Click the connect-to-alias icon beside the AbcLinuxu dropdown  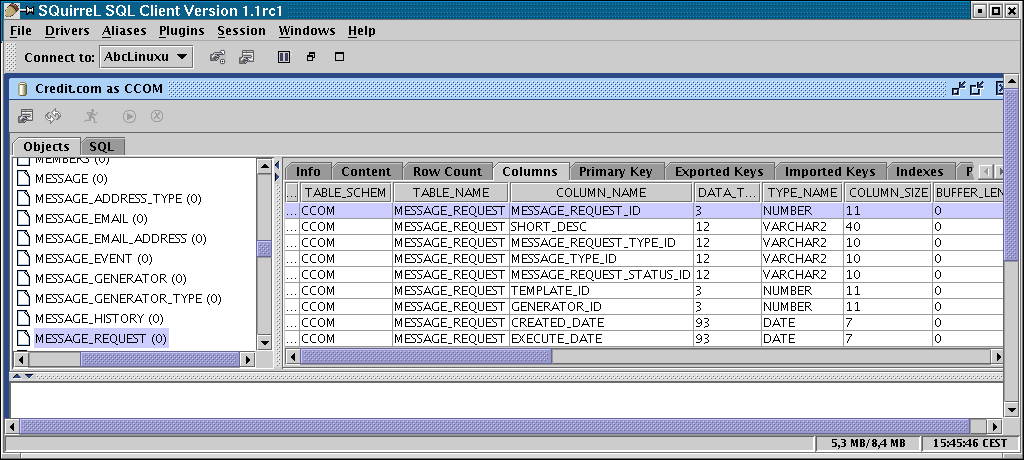(x=217, y=57)
